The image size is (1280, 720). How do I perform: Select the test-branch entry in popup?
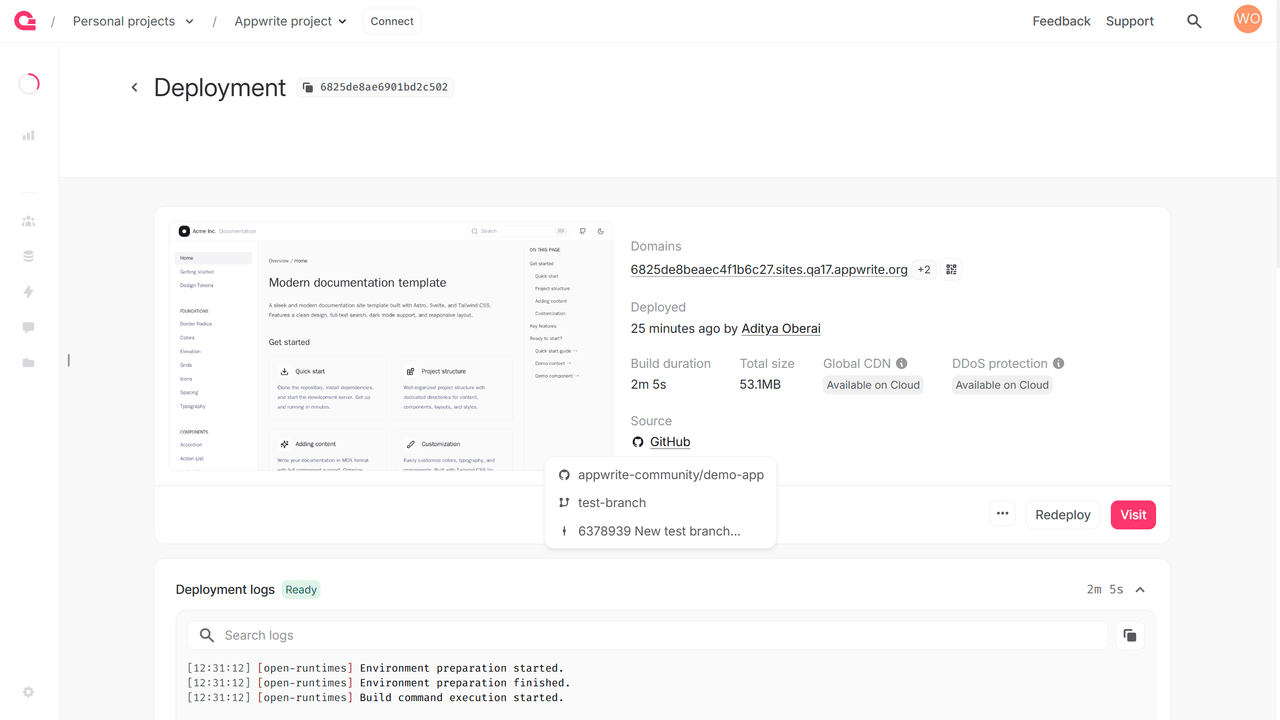click(x=660, y=503)
